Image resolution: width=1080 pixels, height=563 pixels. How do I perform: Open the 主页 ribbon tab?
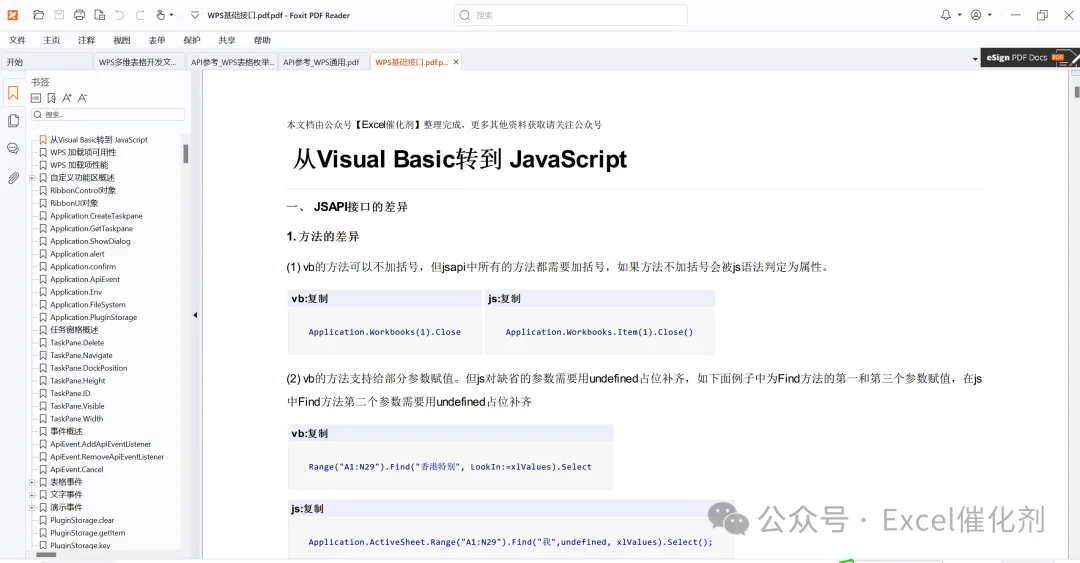[x=52, y=40]
